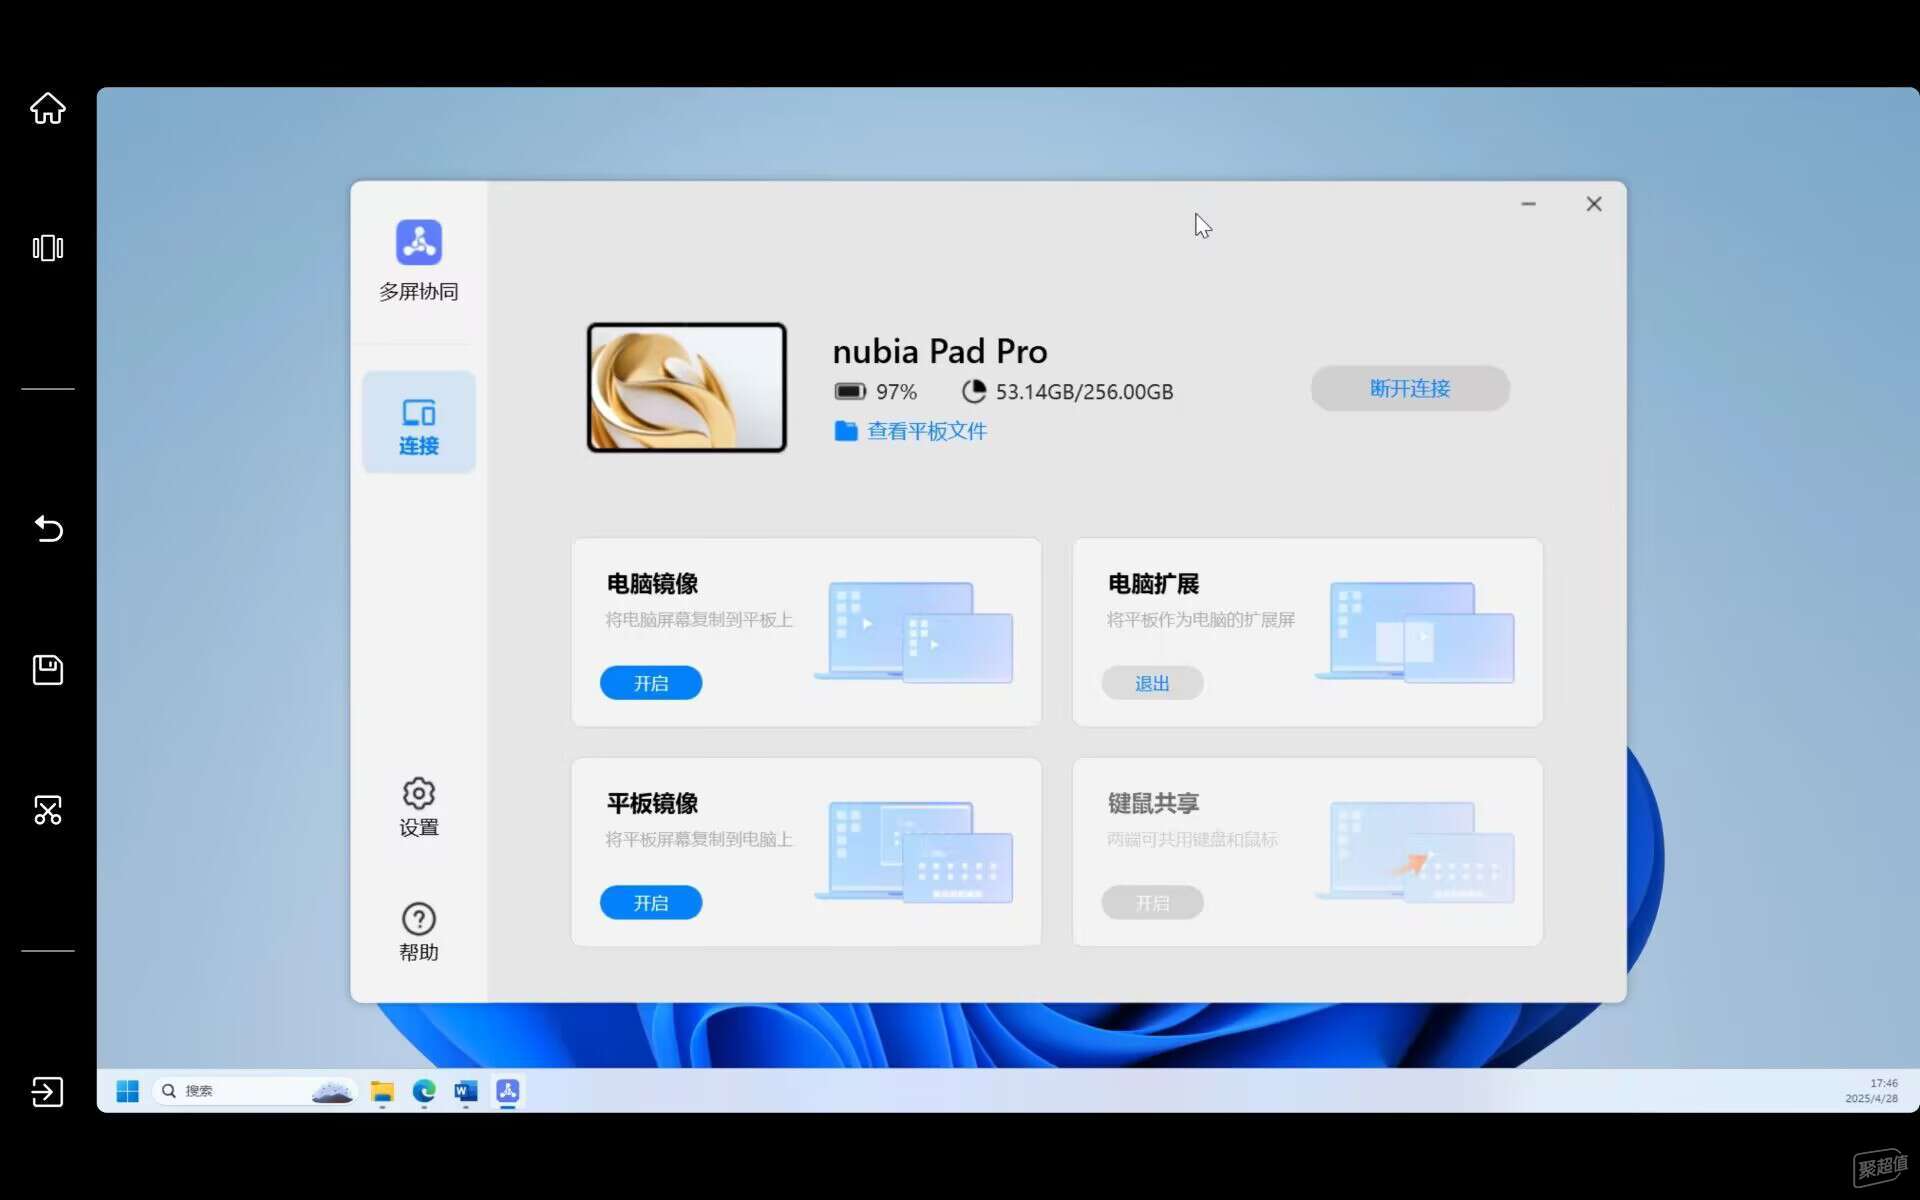Open Microsoft Edge from the taskbar
Viewport: 1920px width, 1200px height.
tap(424, 1091)
